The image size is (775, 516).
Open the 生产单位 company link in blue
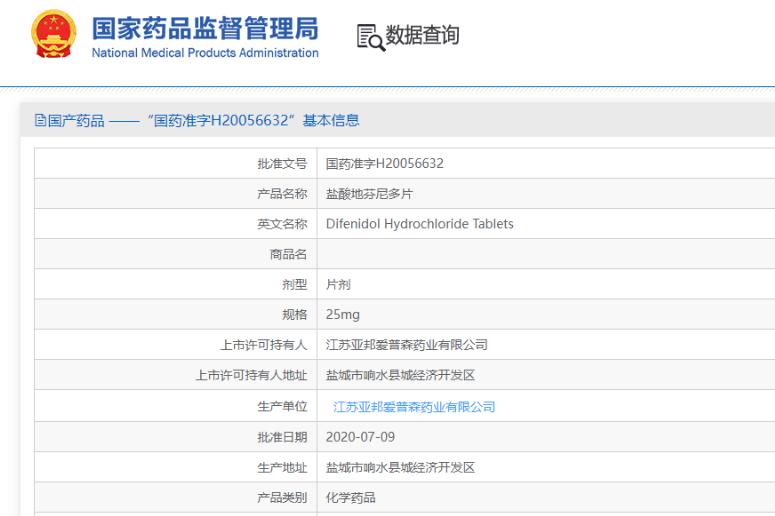(414, 407)
